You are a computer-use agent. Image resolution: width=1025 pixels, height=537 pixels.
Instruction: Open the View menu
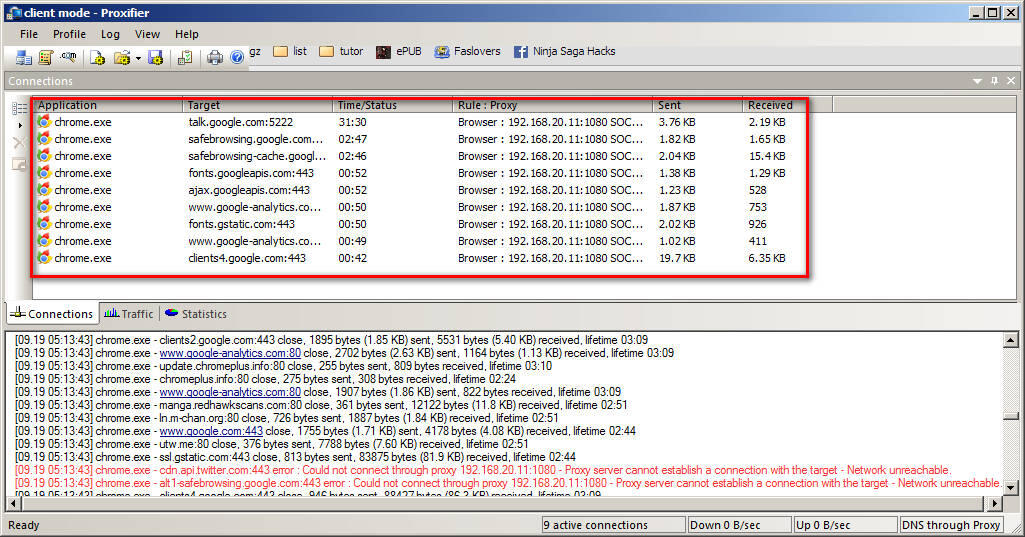click(147, 34)
